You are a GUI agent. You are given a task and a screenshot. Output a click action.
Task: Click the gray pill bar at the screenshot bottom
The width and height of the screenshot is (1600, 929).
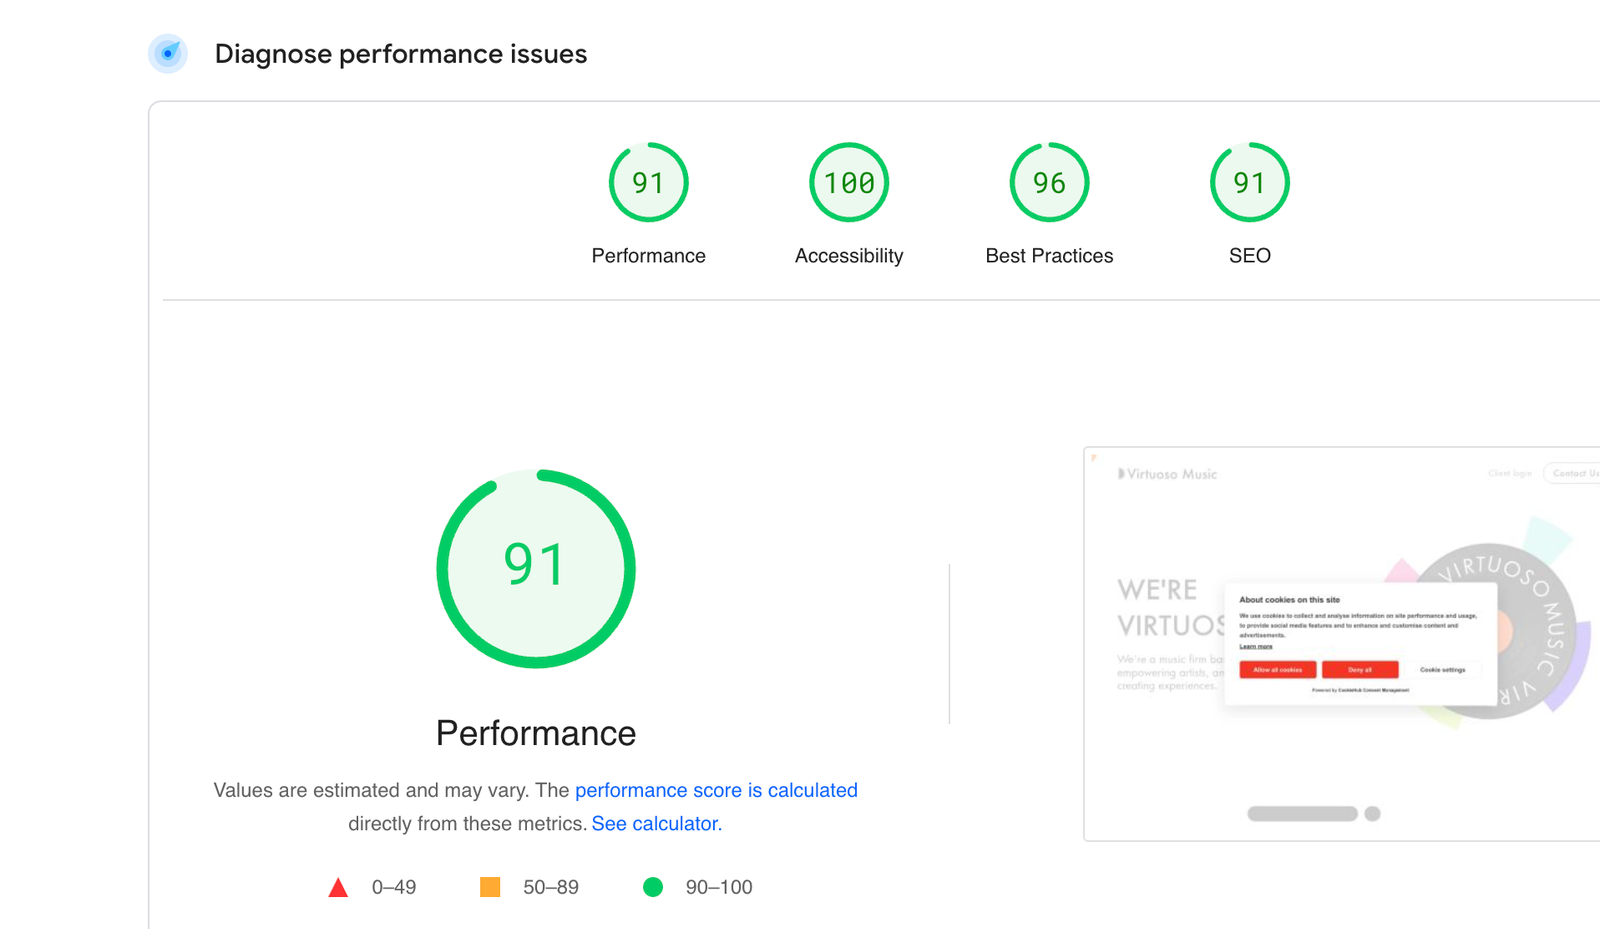[x=1302, y=814]
